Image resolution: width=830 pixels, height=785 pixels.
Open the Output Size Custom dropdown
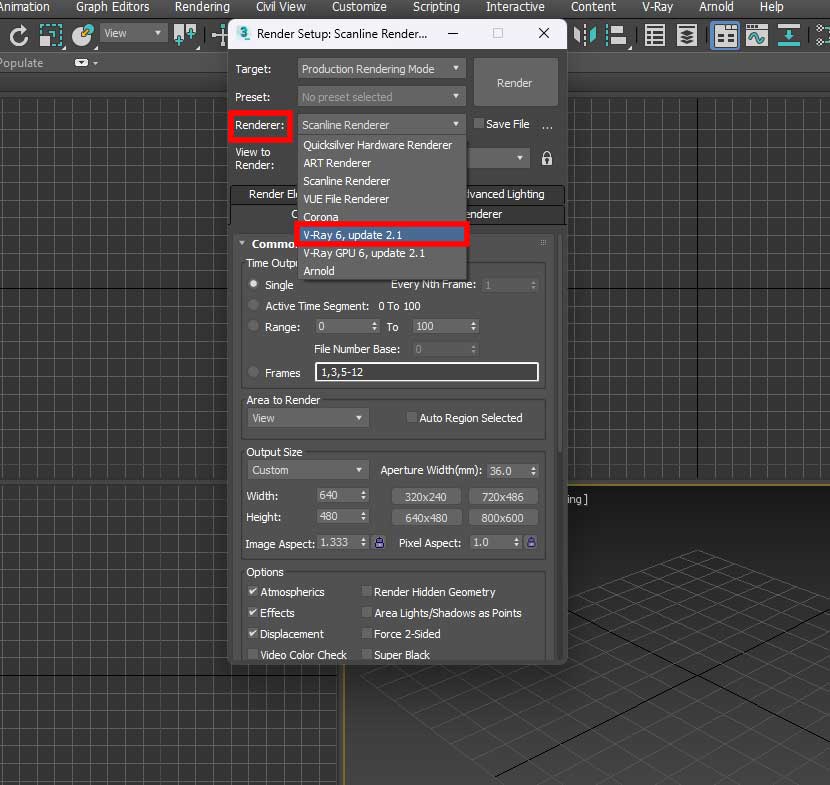(x=308, y=470)
